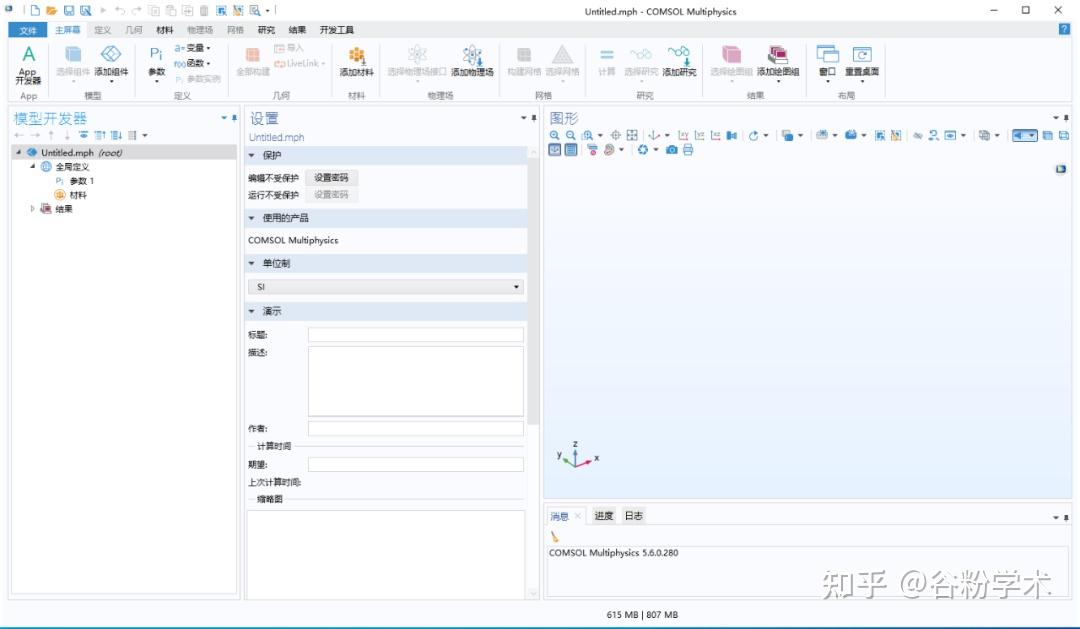
Task: Switch to the 开发工具 ribbon tab
Action: [337, 30]
